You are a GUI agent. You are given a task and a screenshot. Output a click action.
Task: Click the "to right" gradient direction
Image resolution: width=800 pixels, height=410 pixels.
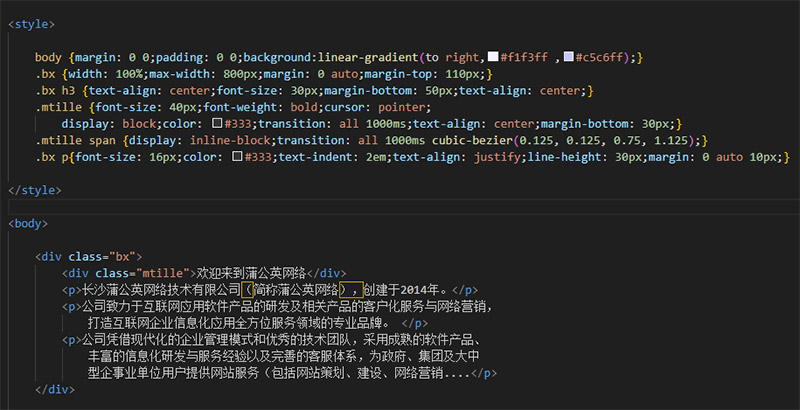pos(453,57)
